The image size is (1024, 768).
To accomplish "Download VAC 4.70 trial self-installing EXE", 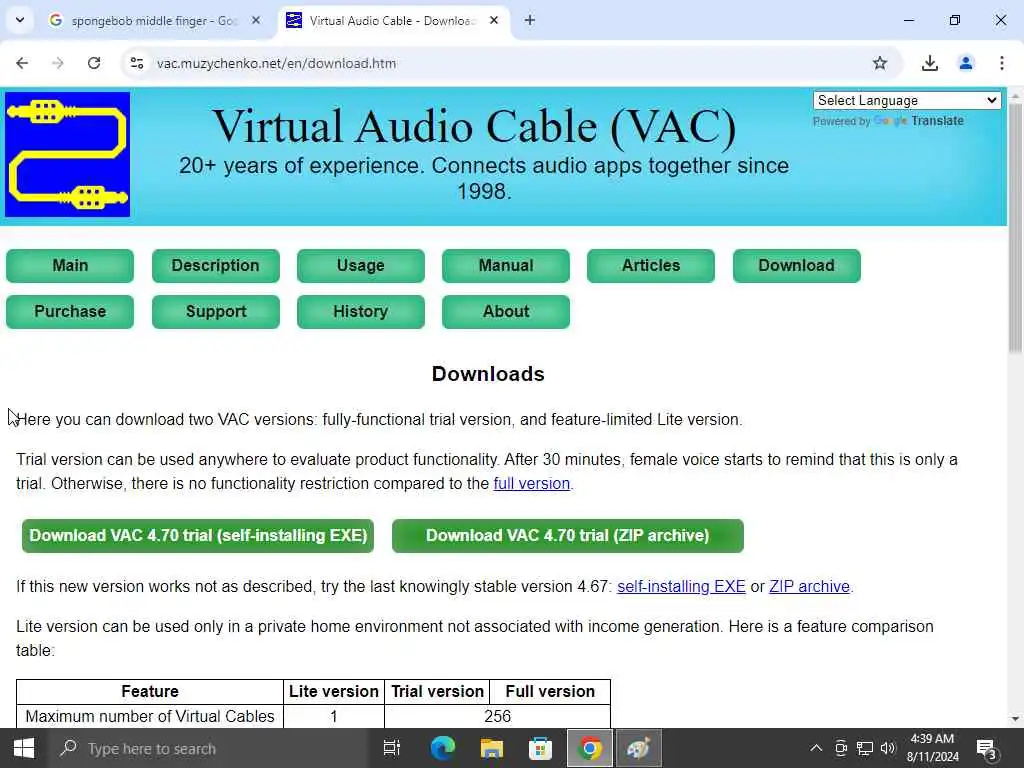I will (198, 536).
